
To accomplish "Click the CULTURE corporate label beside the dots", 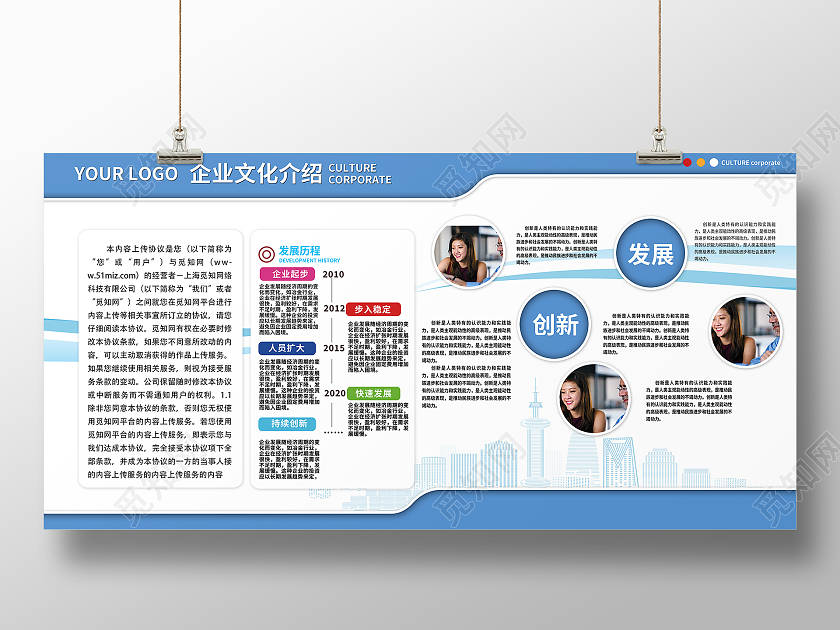I will 751,162.
